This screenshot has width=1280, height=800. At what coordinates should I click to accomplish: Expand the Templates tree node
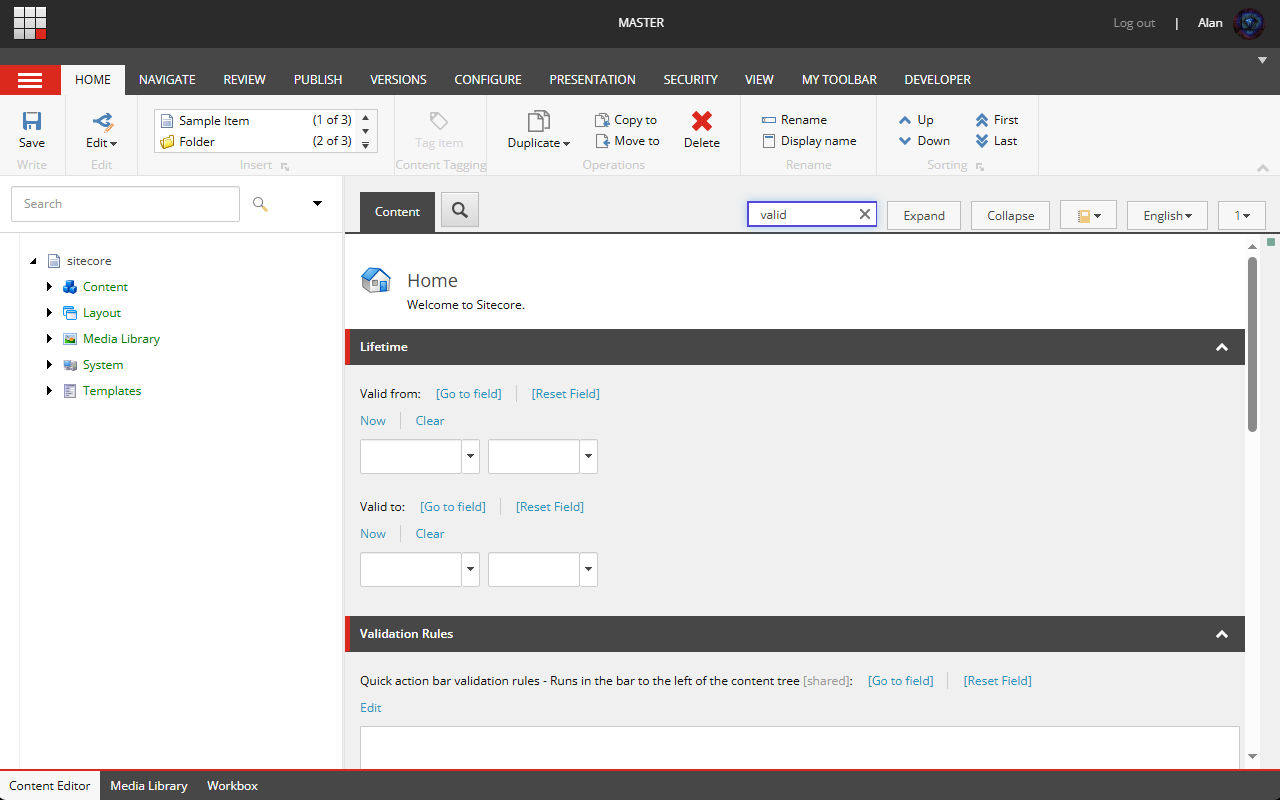click(x=49, y=391)
